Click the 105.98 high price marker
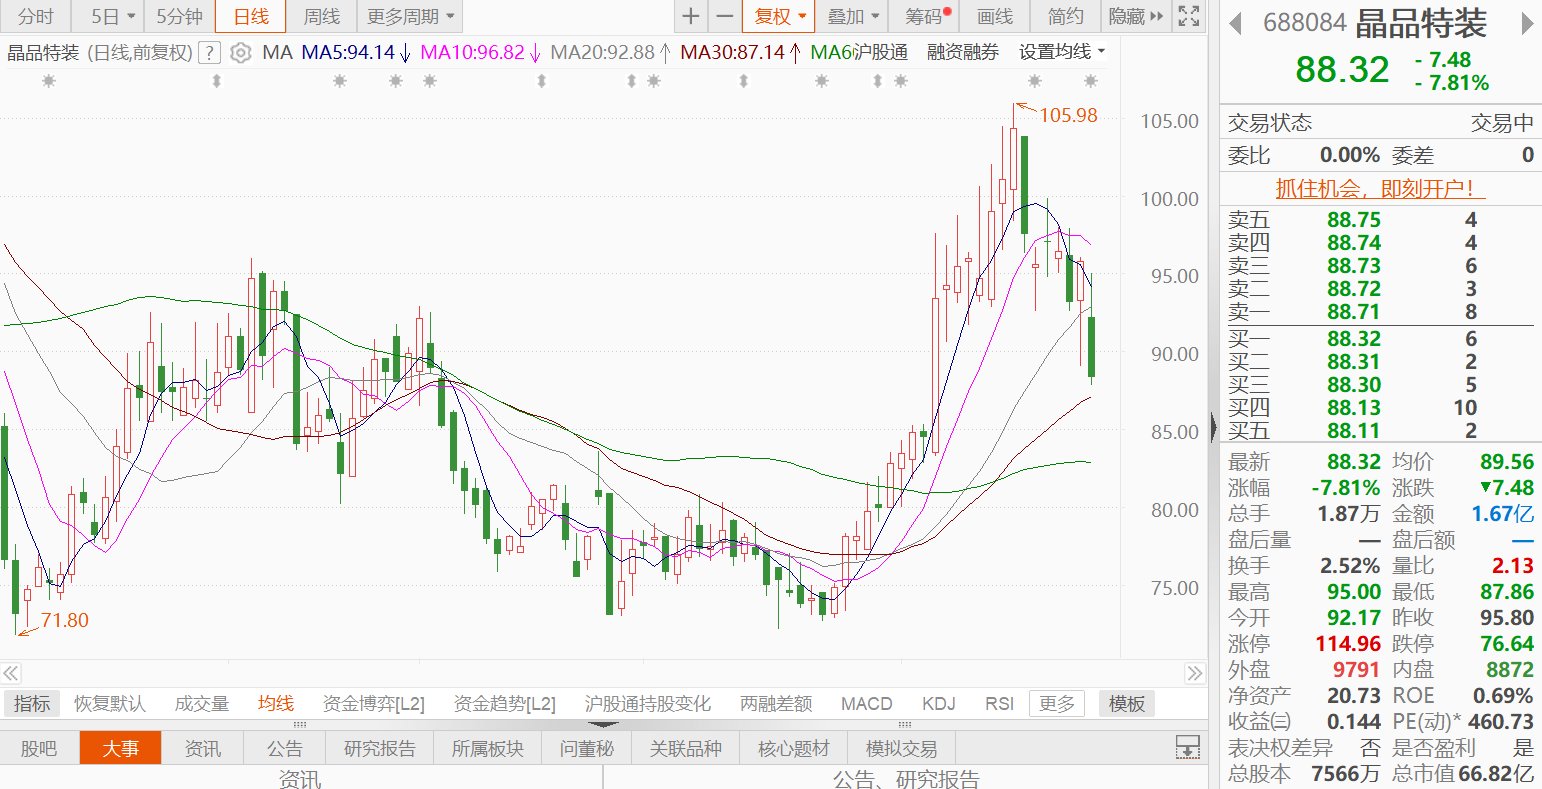The width and height of the screenshot is (1542, 789). click(x=1068, y=115)
